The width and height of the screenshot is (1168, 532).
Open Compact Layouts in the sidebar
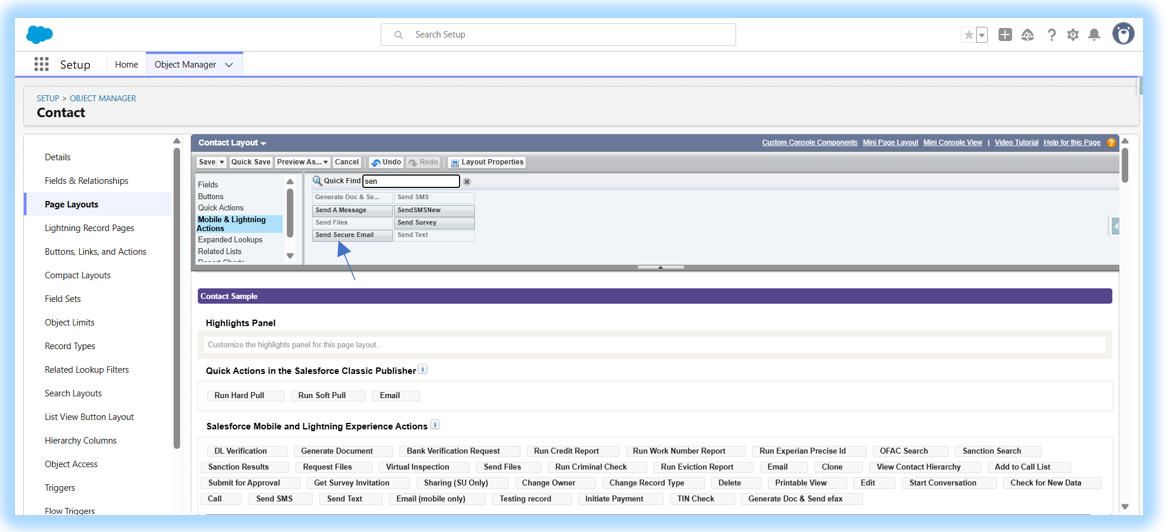(77, 276)
